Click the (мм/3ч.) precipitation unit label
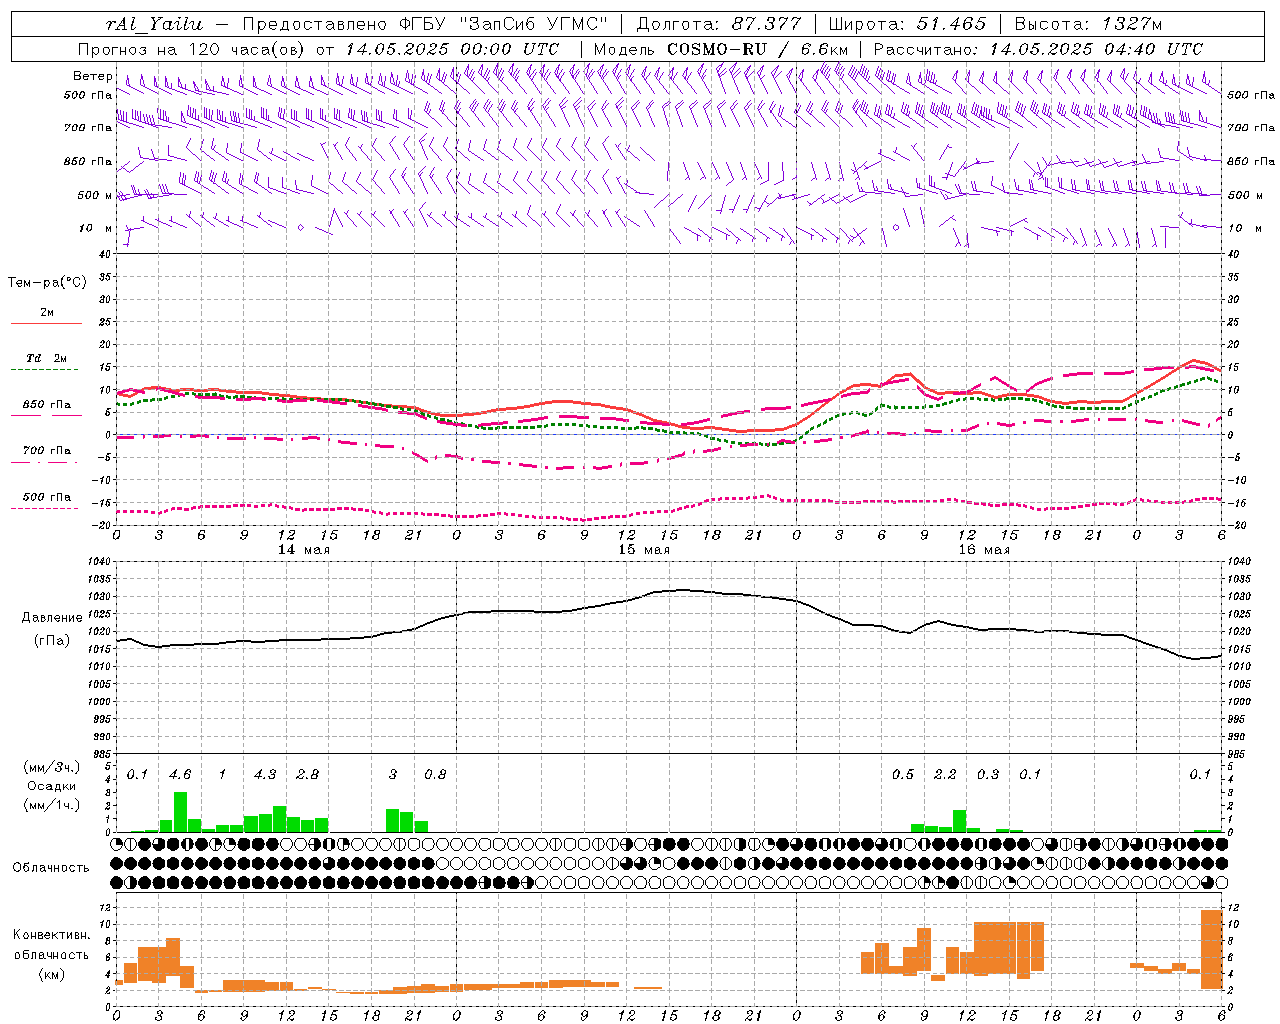The height and width of the screenshot is (1024, 1280). click(x=52, y=767)
